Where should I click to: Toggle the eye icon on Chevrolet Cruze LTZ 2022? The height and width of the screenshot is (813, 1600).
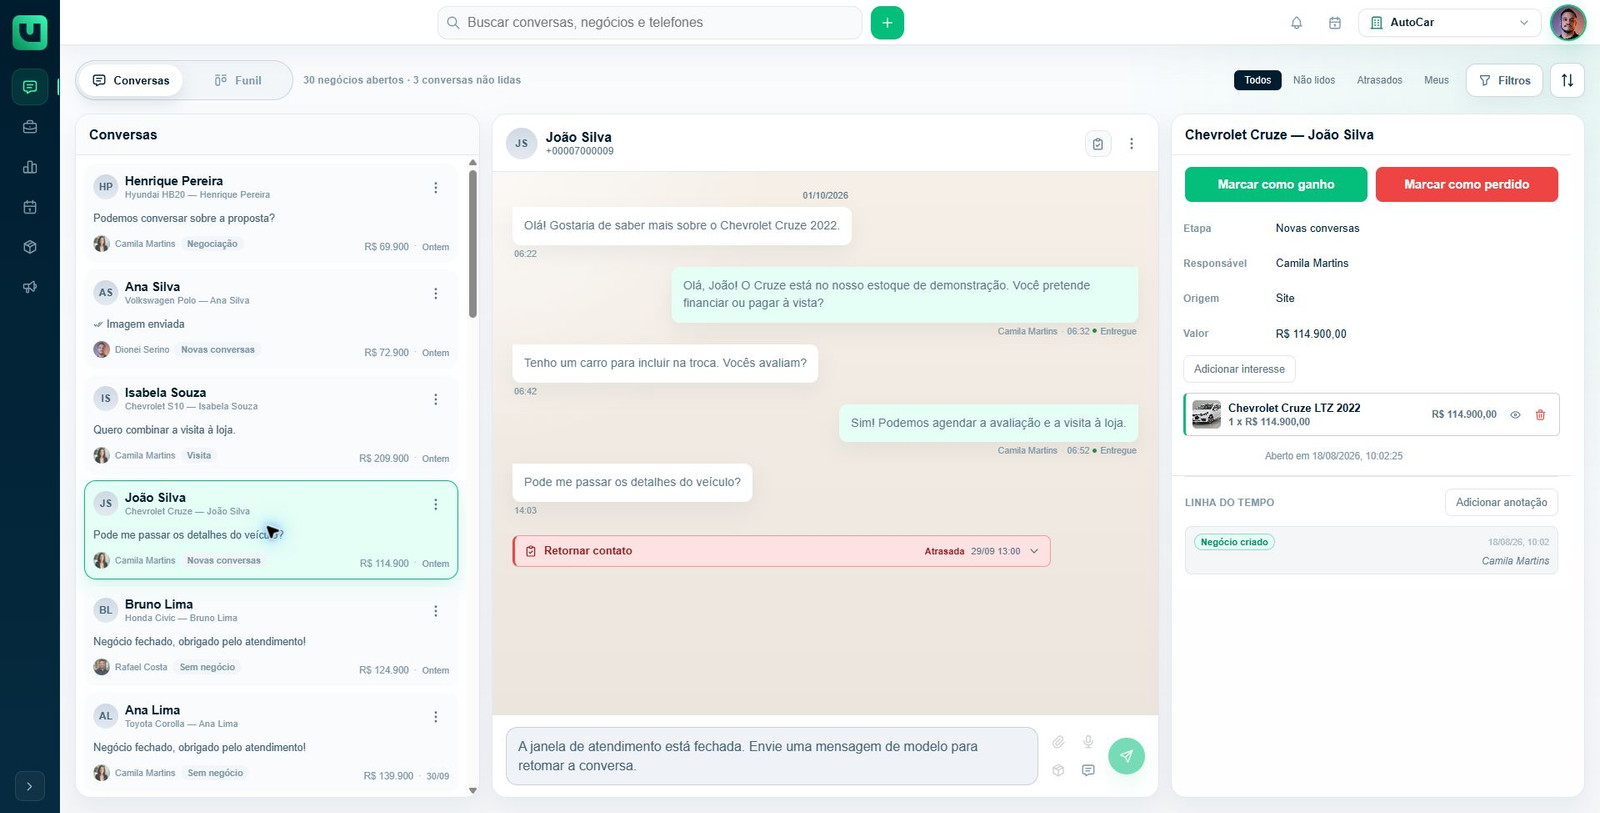pyautogui.click(x=1515, y=415)
